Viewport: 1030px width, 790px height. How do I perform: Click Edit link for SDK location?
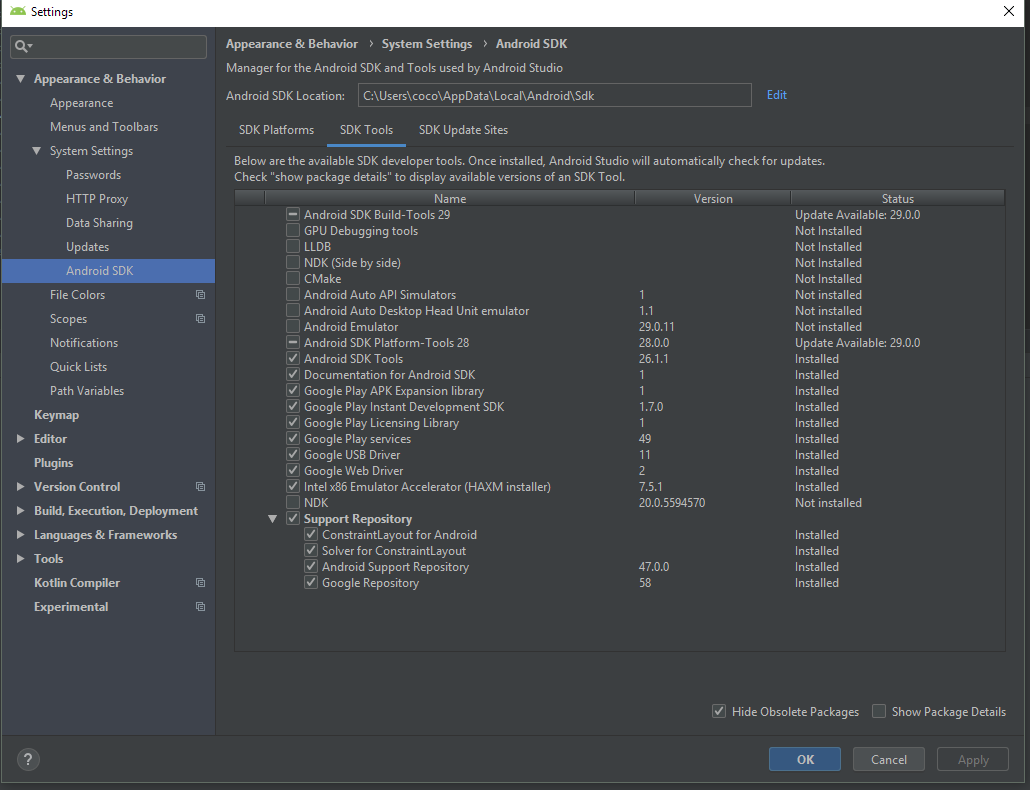coord(776,95)
